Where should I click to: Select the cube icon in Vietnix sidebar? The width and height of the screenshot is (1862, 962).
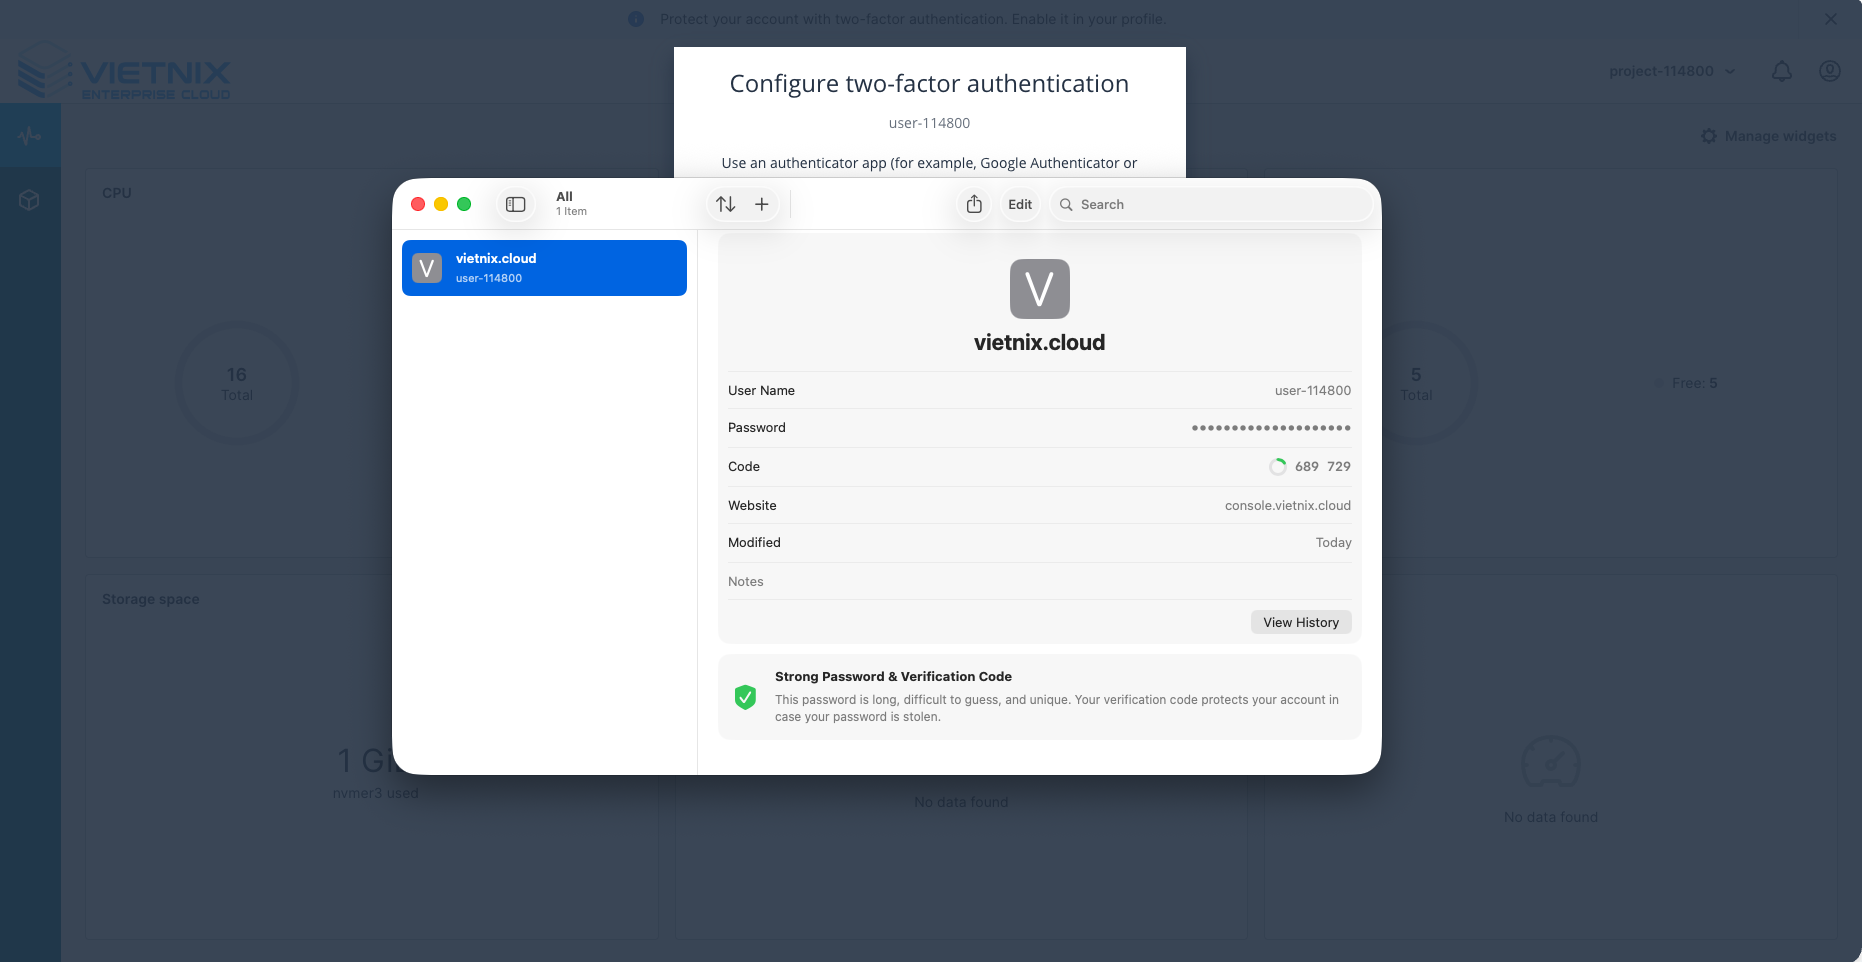[30, 199]
